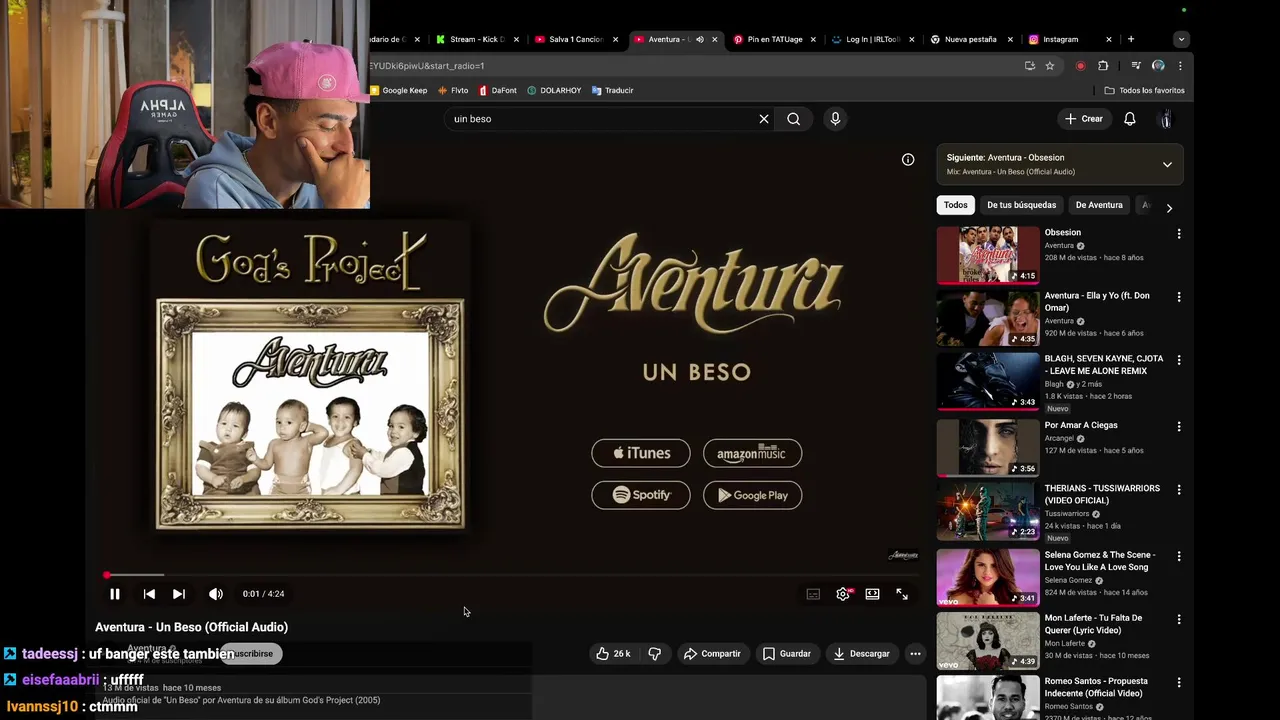
Task: Open the Chrome three-dot menu
Action: [1180, 66]
